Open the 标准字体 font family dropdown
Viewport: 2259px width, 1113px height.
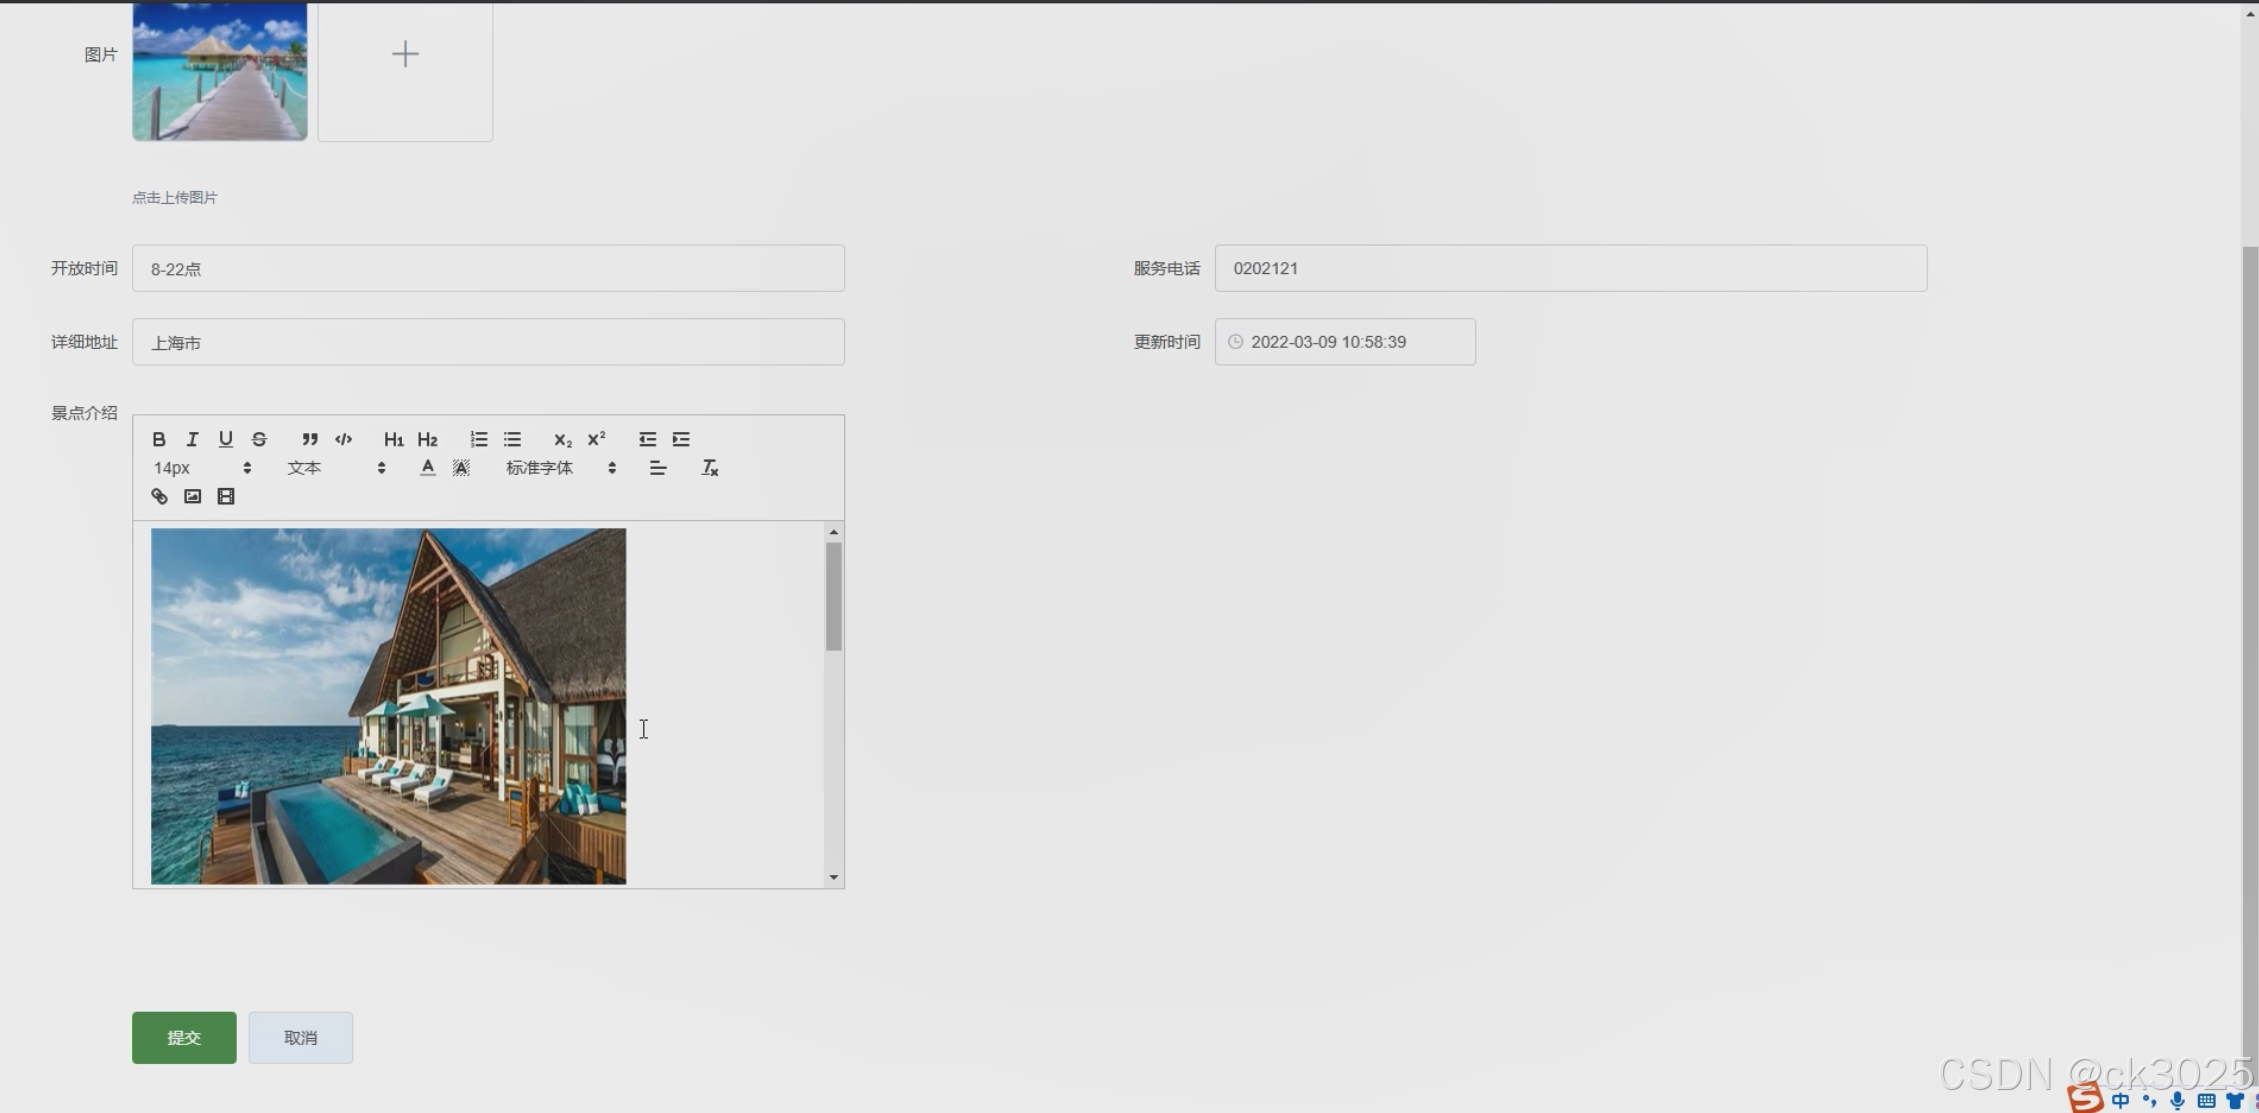tap(560, 468)
